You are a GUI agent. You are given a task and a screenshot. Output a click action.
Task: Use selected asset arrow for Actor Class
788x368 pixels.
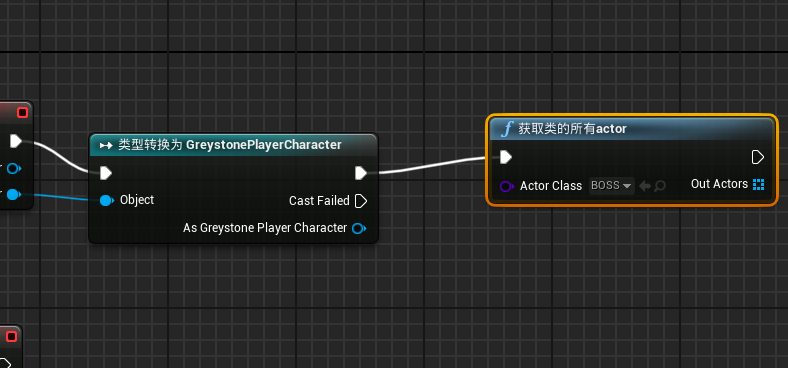pos(644,187)
